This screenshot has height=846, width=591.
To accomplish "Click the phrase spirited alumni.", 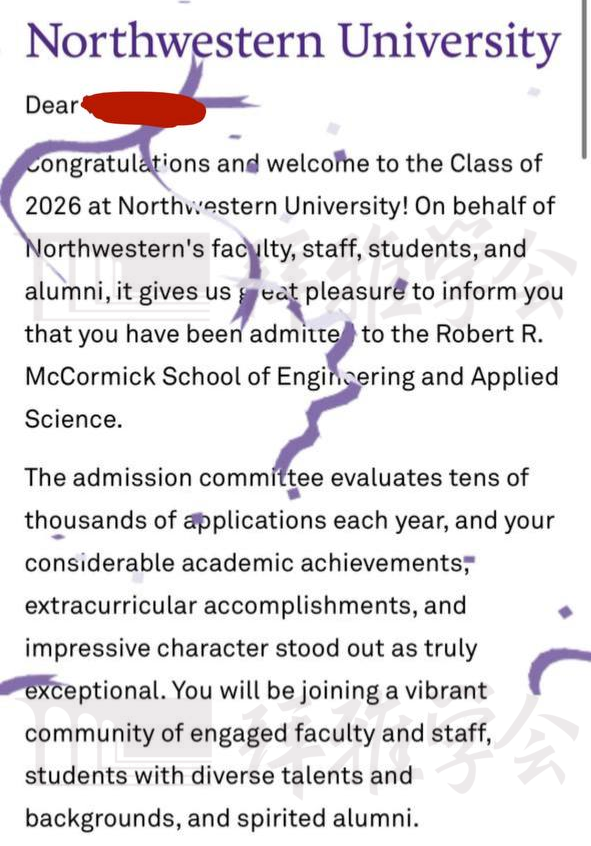I will 328,819.
